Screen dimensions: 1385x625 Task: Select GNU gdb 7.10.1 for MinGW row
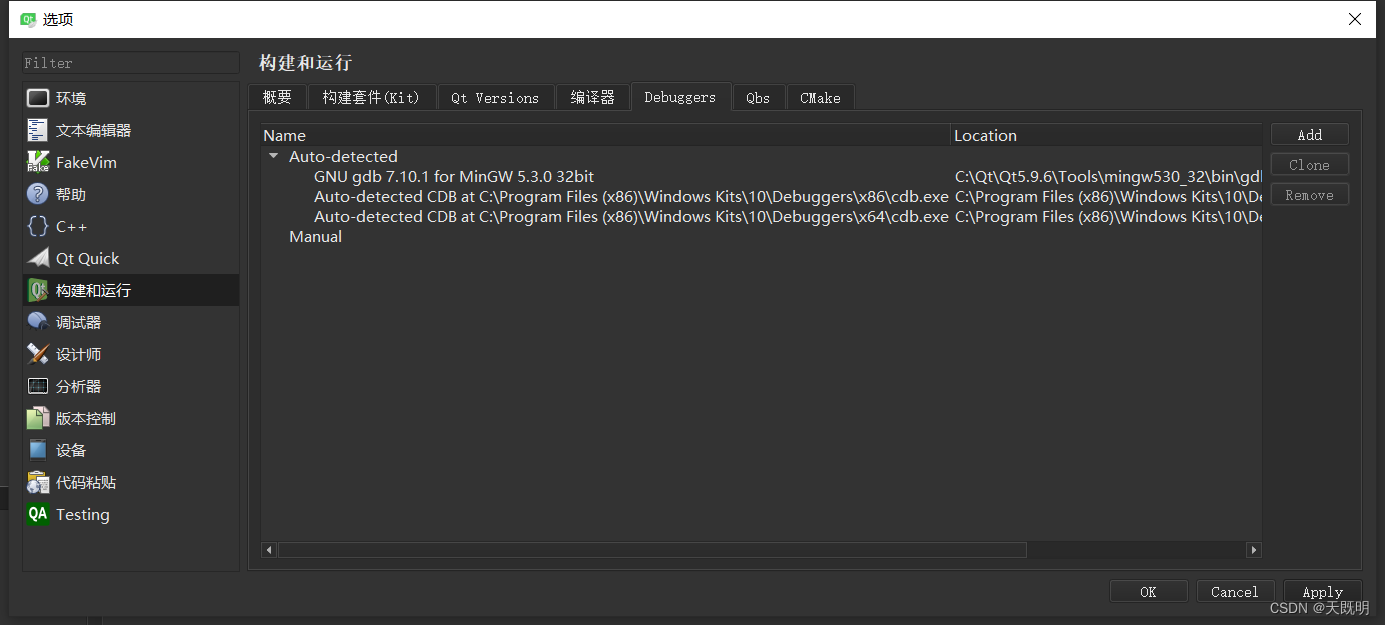[760, 176]
